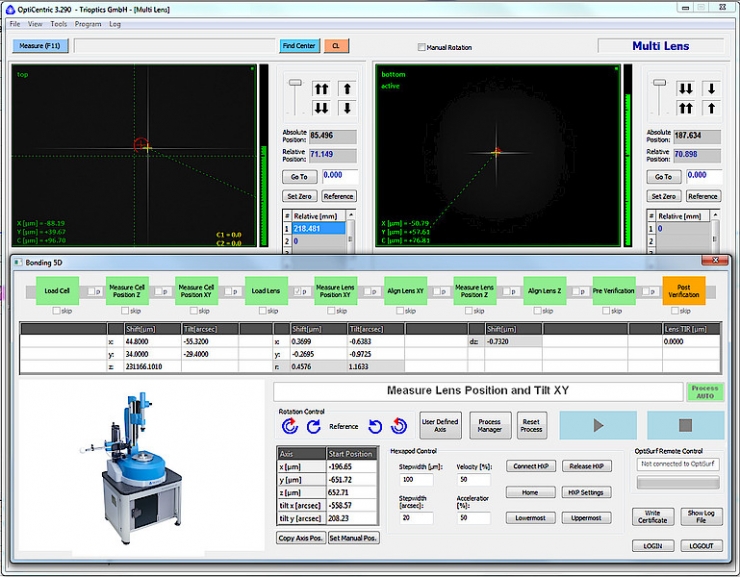Click the Home button in Hexapod Control
This screenshot has width=740, height=577.
coord(531,492)
